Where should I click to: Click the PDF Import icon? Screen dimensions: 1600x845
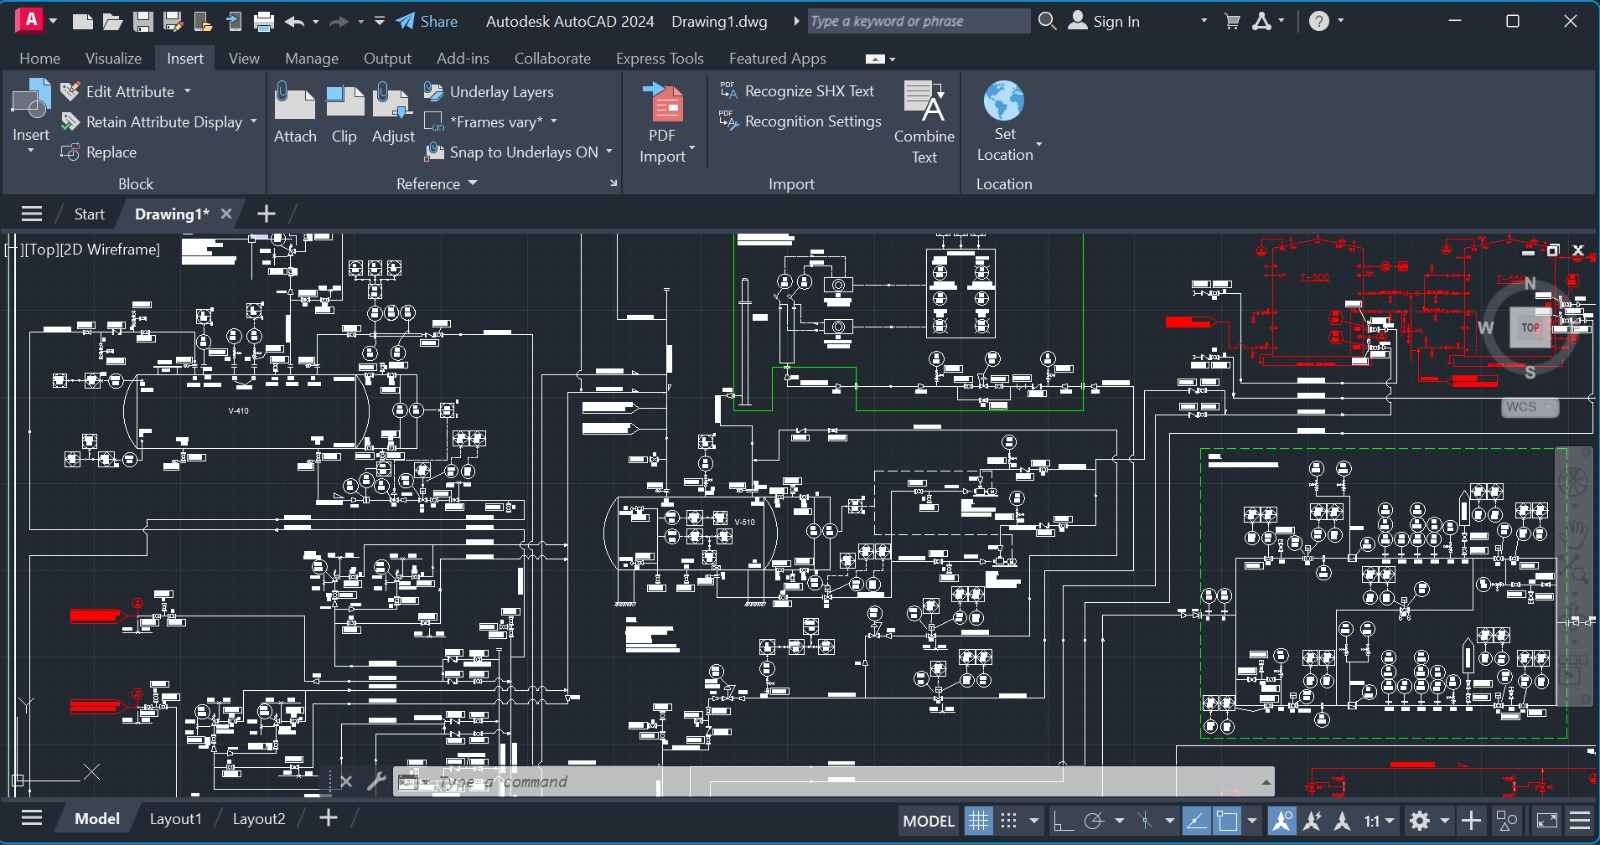click(663, 101)
